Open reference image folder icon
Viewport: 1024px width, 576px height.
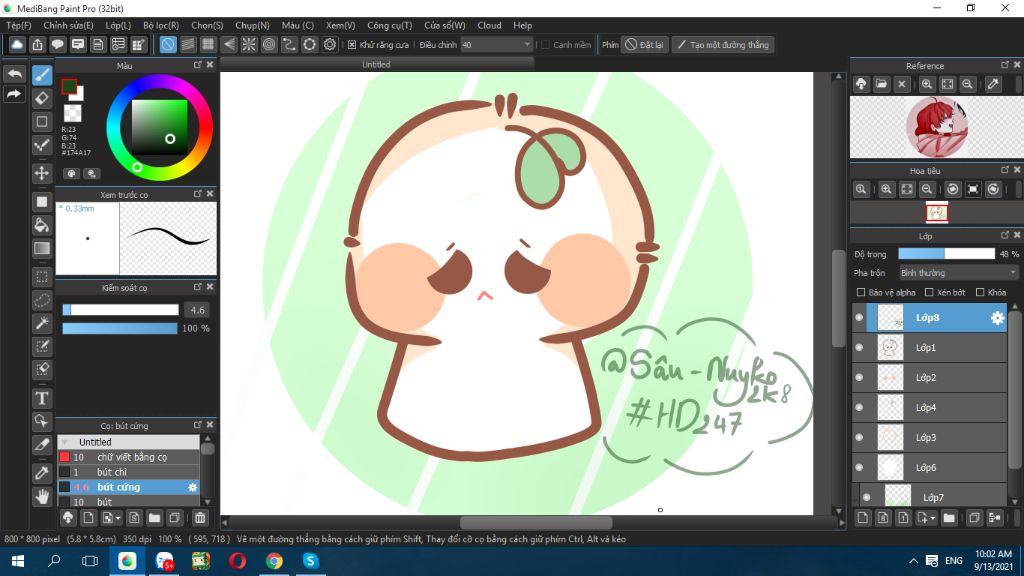click(882, 84)
